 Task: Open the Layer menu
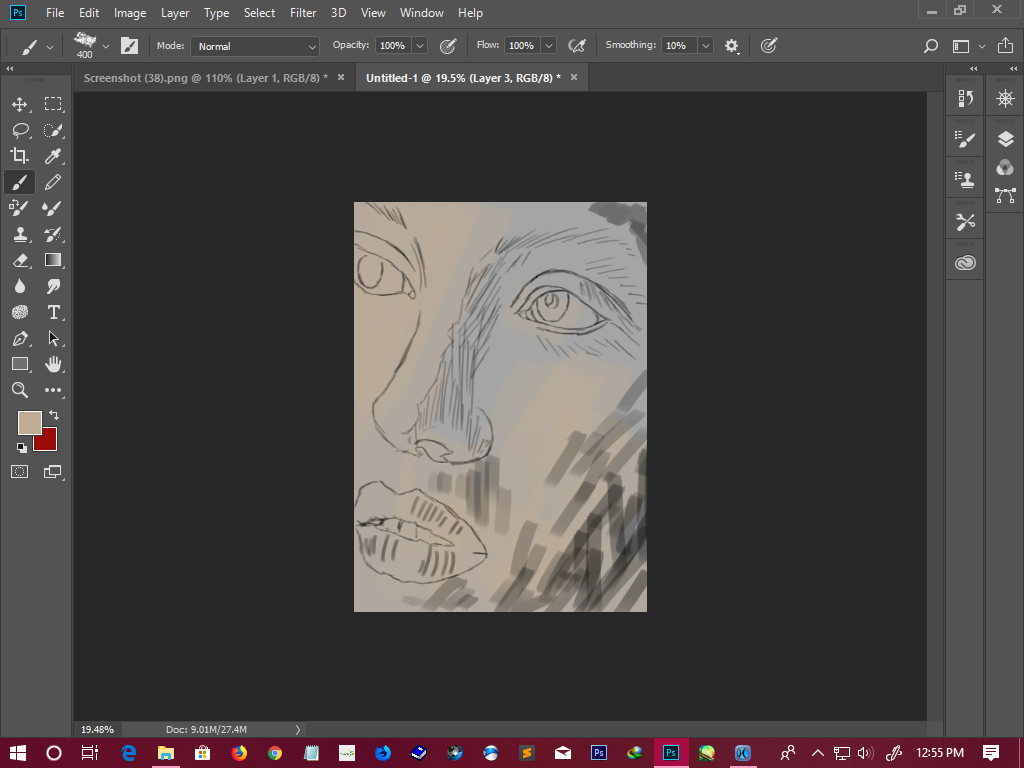pos(175,12)
